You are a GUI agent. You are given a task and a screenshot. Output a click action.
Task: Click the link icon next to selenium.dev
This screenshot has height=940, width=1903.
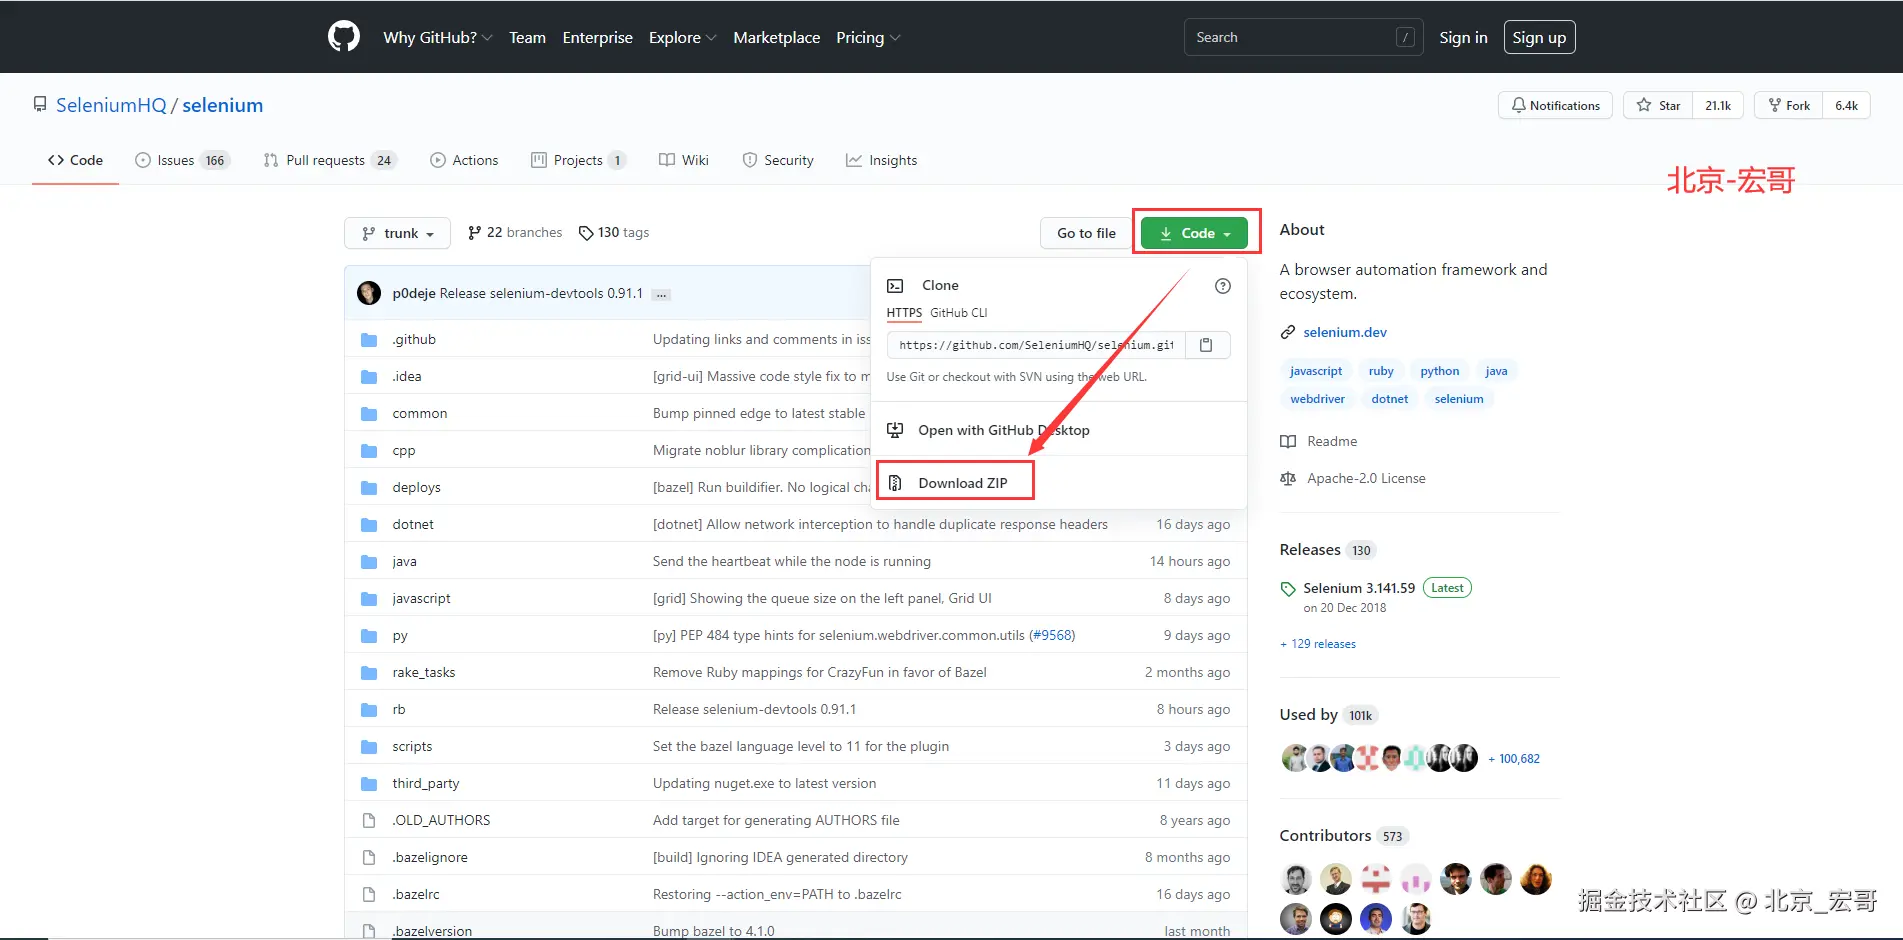[x=1288, y=333]
